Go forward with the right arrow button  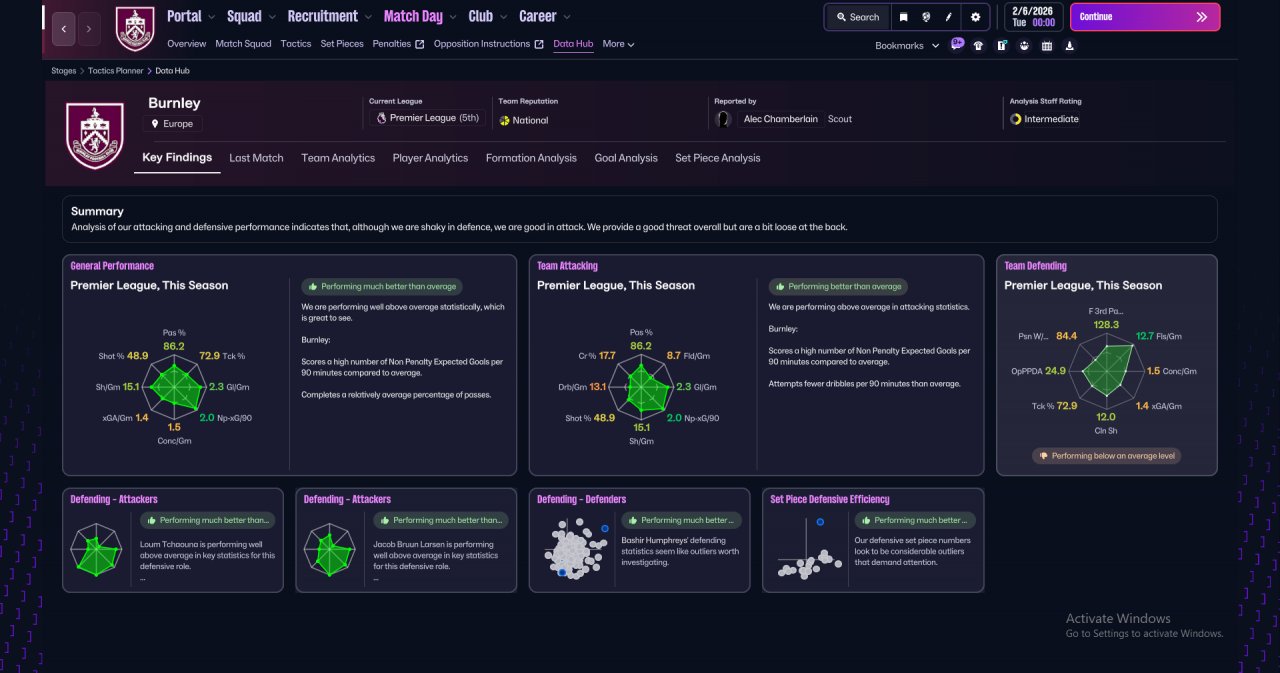tap(89, 29)
